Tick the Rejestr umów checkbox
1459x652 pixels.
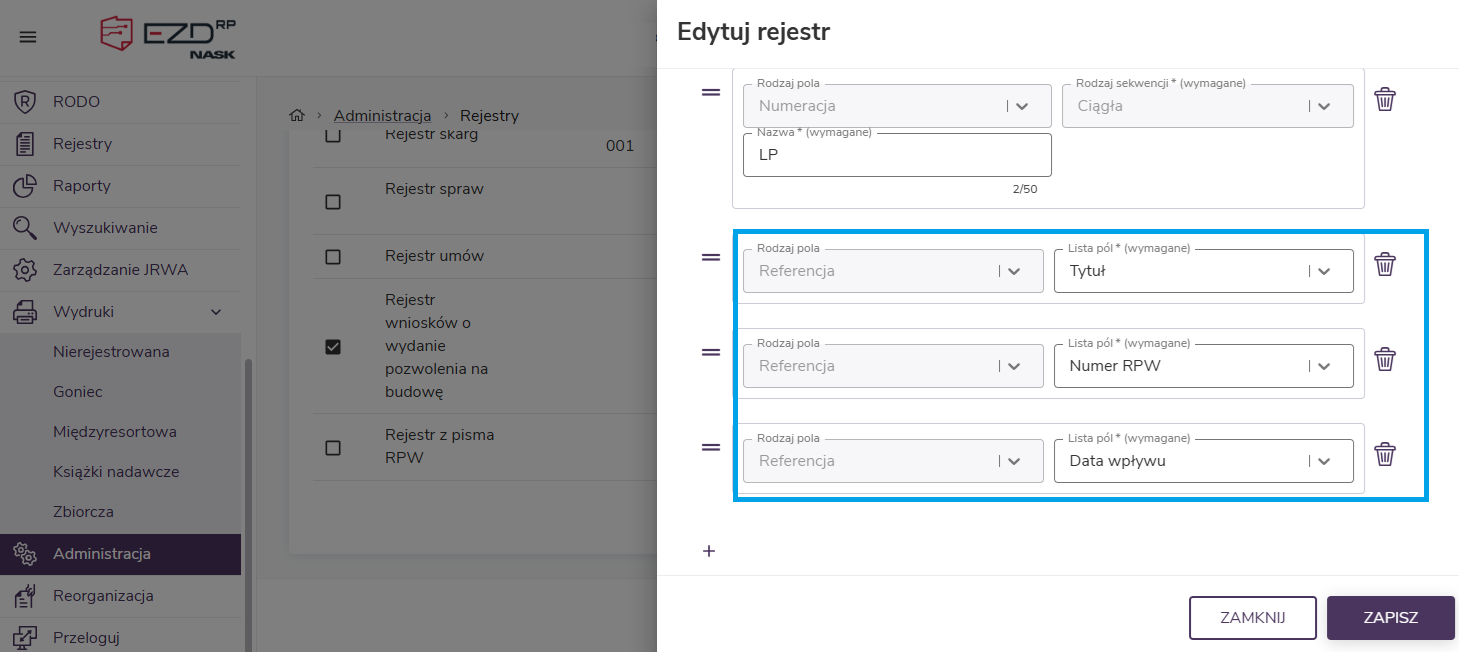click(x=334, y=257)
